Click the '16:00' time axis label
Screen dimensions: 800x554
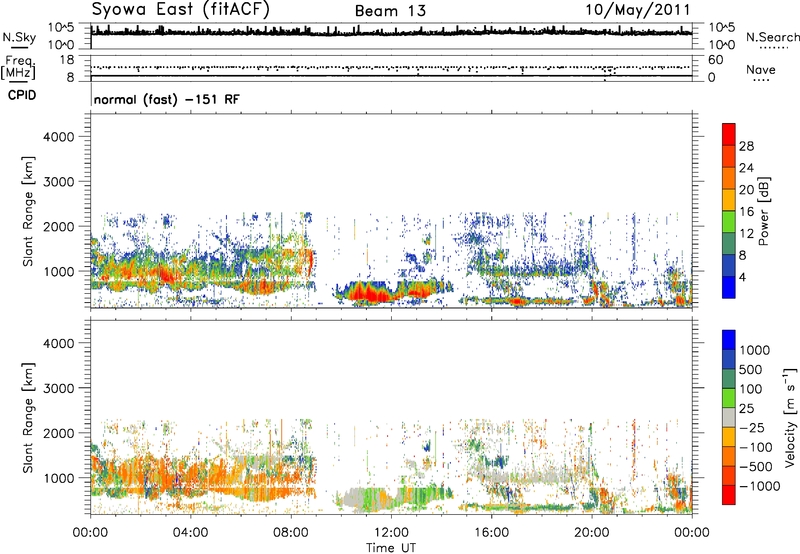(x=491, y=533)
